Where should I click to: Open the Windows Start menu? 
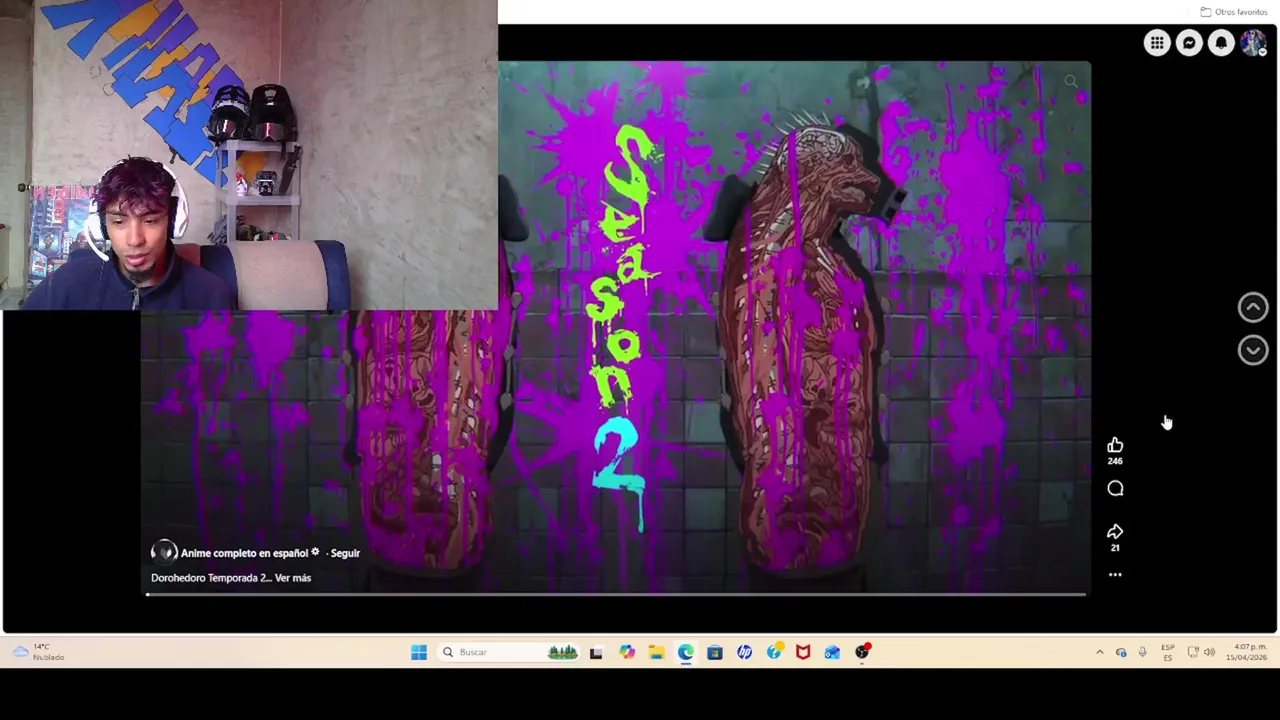pos(419,652)
